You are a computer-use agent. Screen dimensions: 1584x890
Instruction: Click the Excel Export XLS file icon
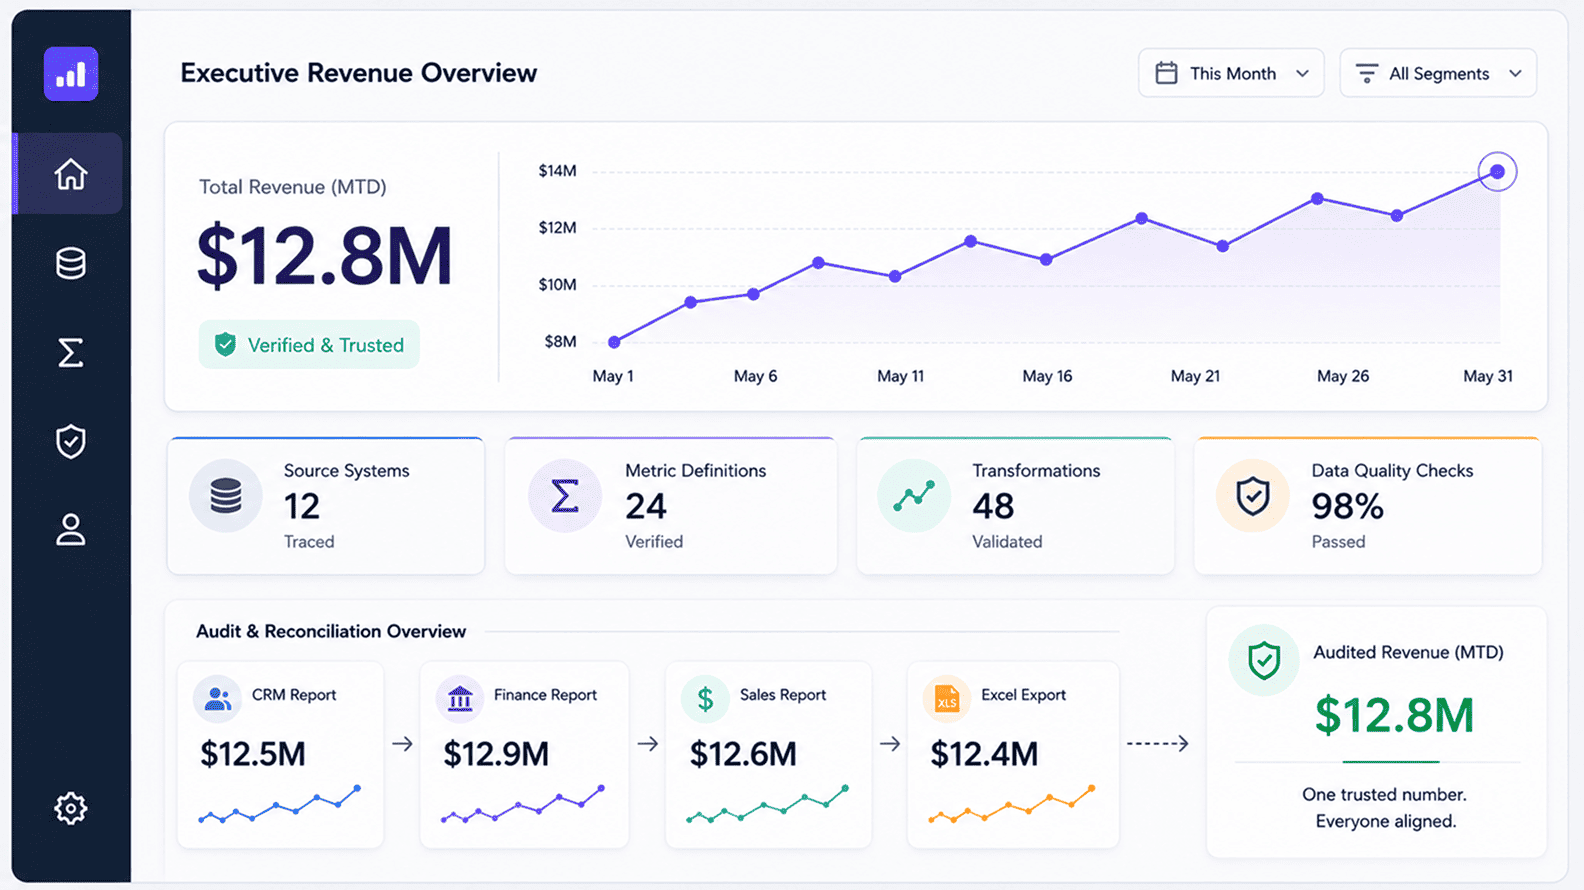tap(946, 699)
